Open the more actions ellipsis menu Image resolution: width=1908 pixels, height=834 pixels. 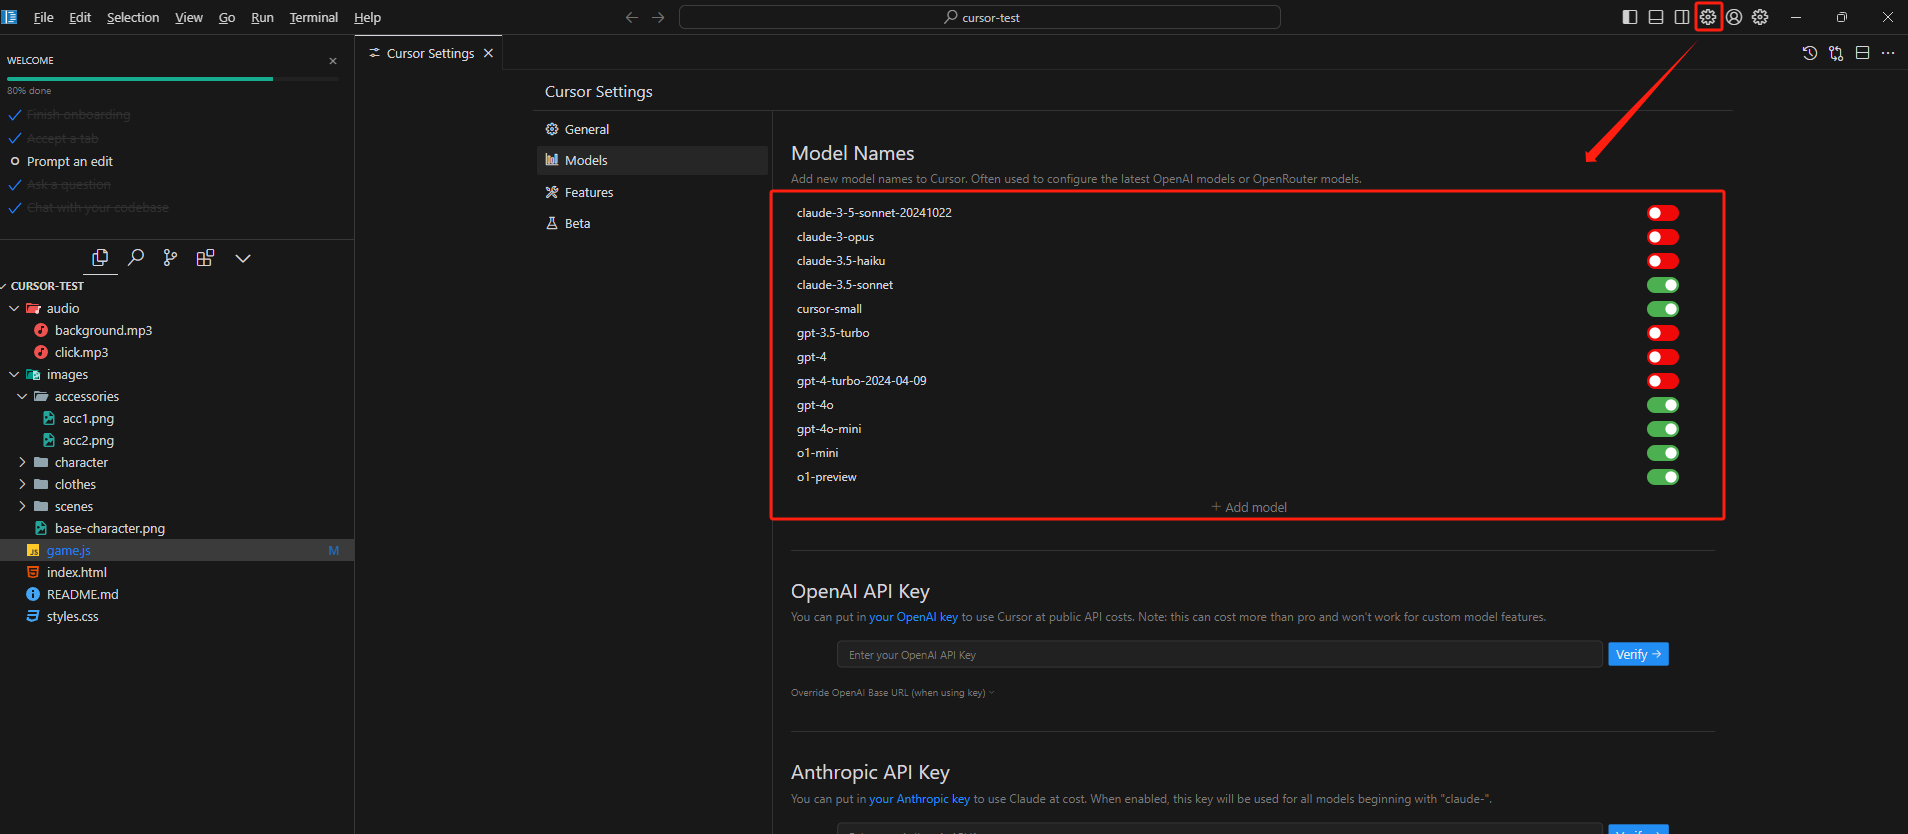coord(1888,53)
